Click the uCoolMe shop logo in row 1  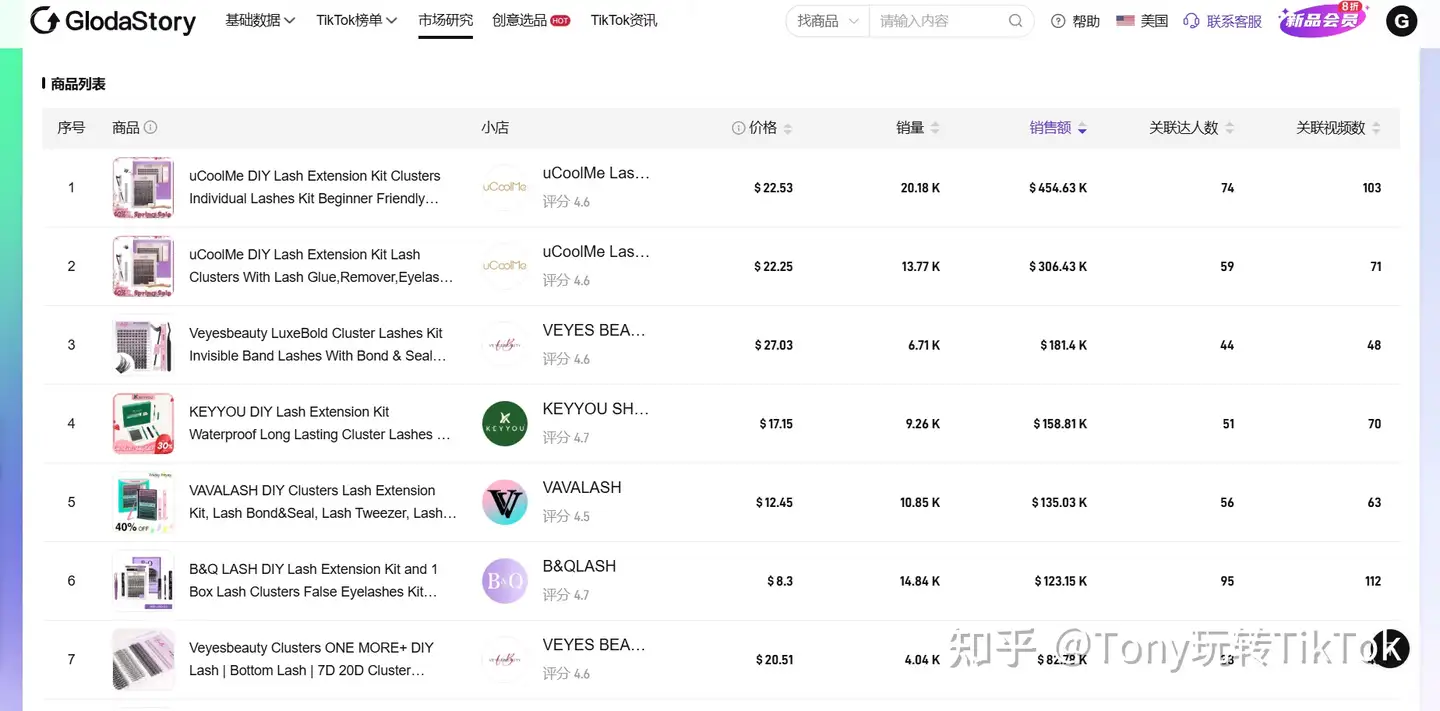pyautogui.click(x=505, y=187)
